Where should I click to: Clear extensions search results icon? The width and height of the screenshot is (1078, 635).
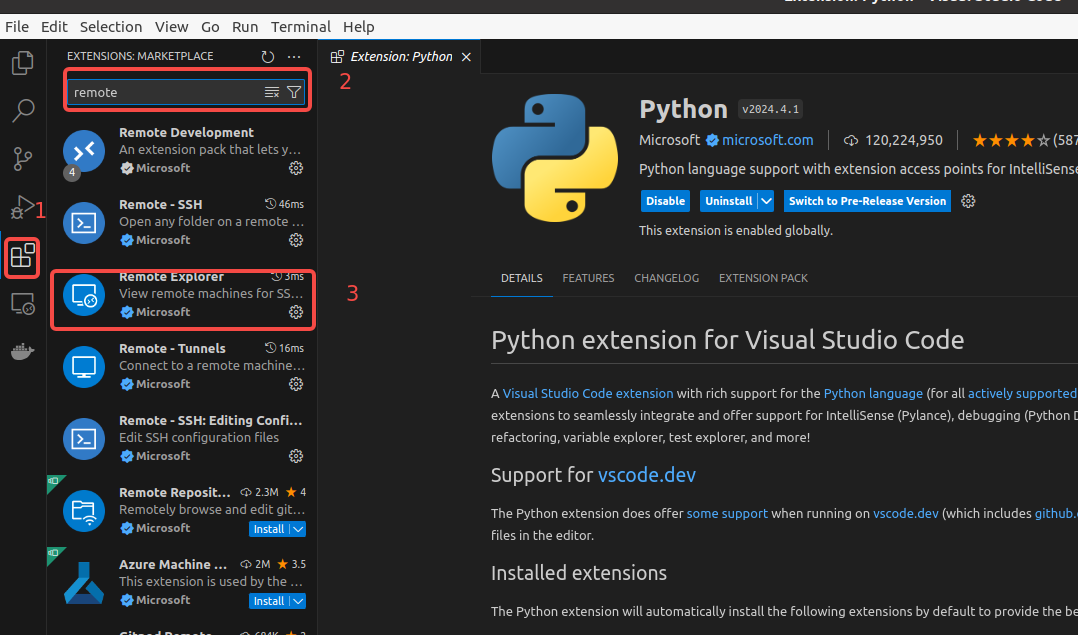(x=272, y=92)
